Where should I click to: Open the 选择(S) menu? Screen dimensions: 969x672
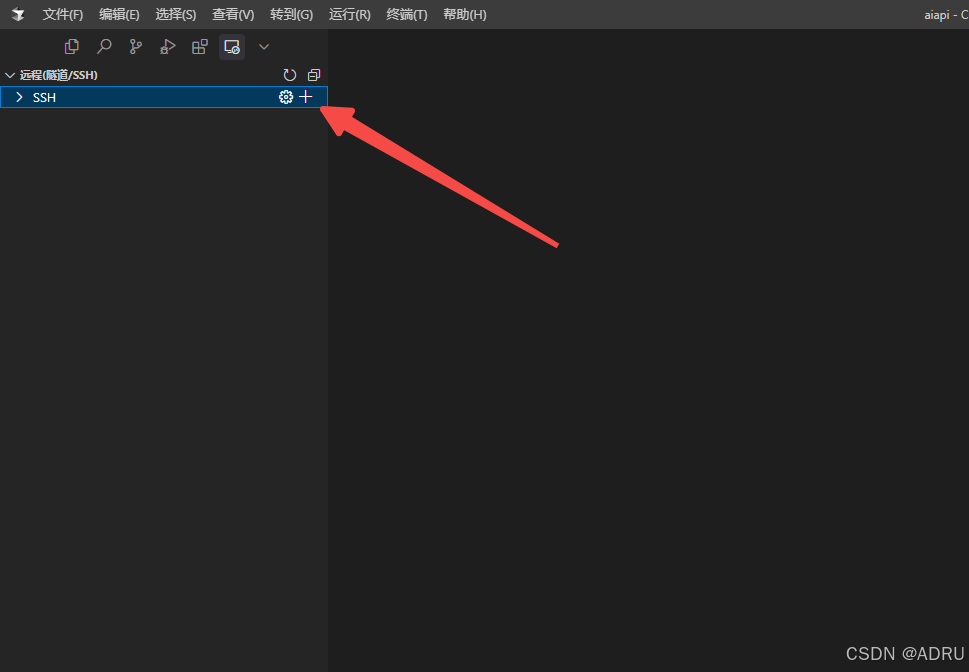pyautogui.click(x=176, y=14)
